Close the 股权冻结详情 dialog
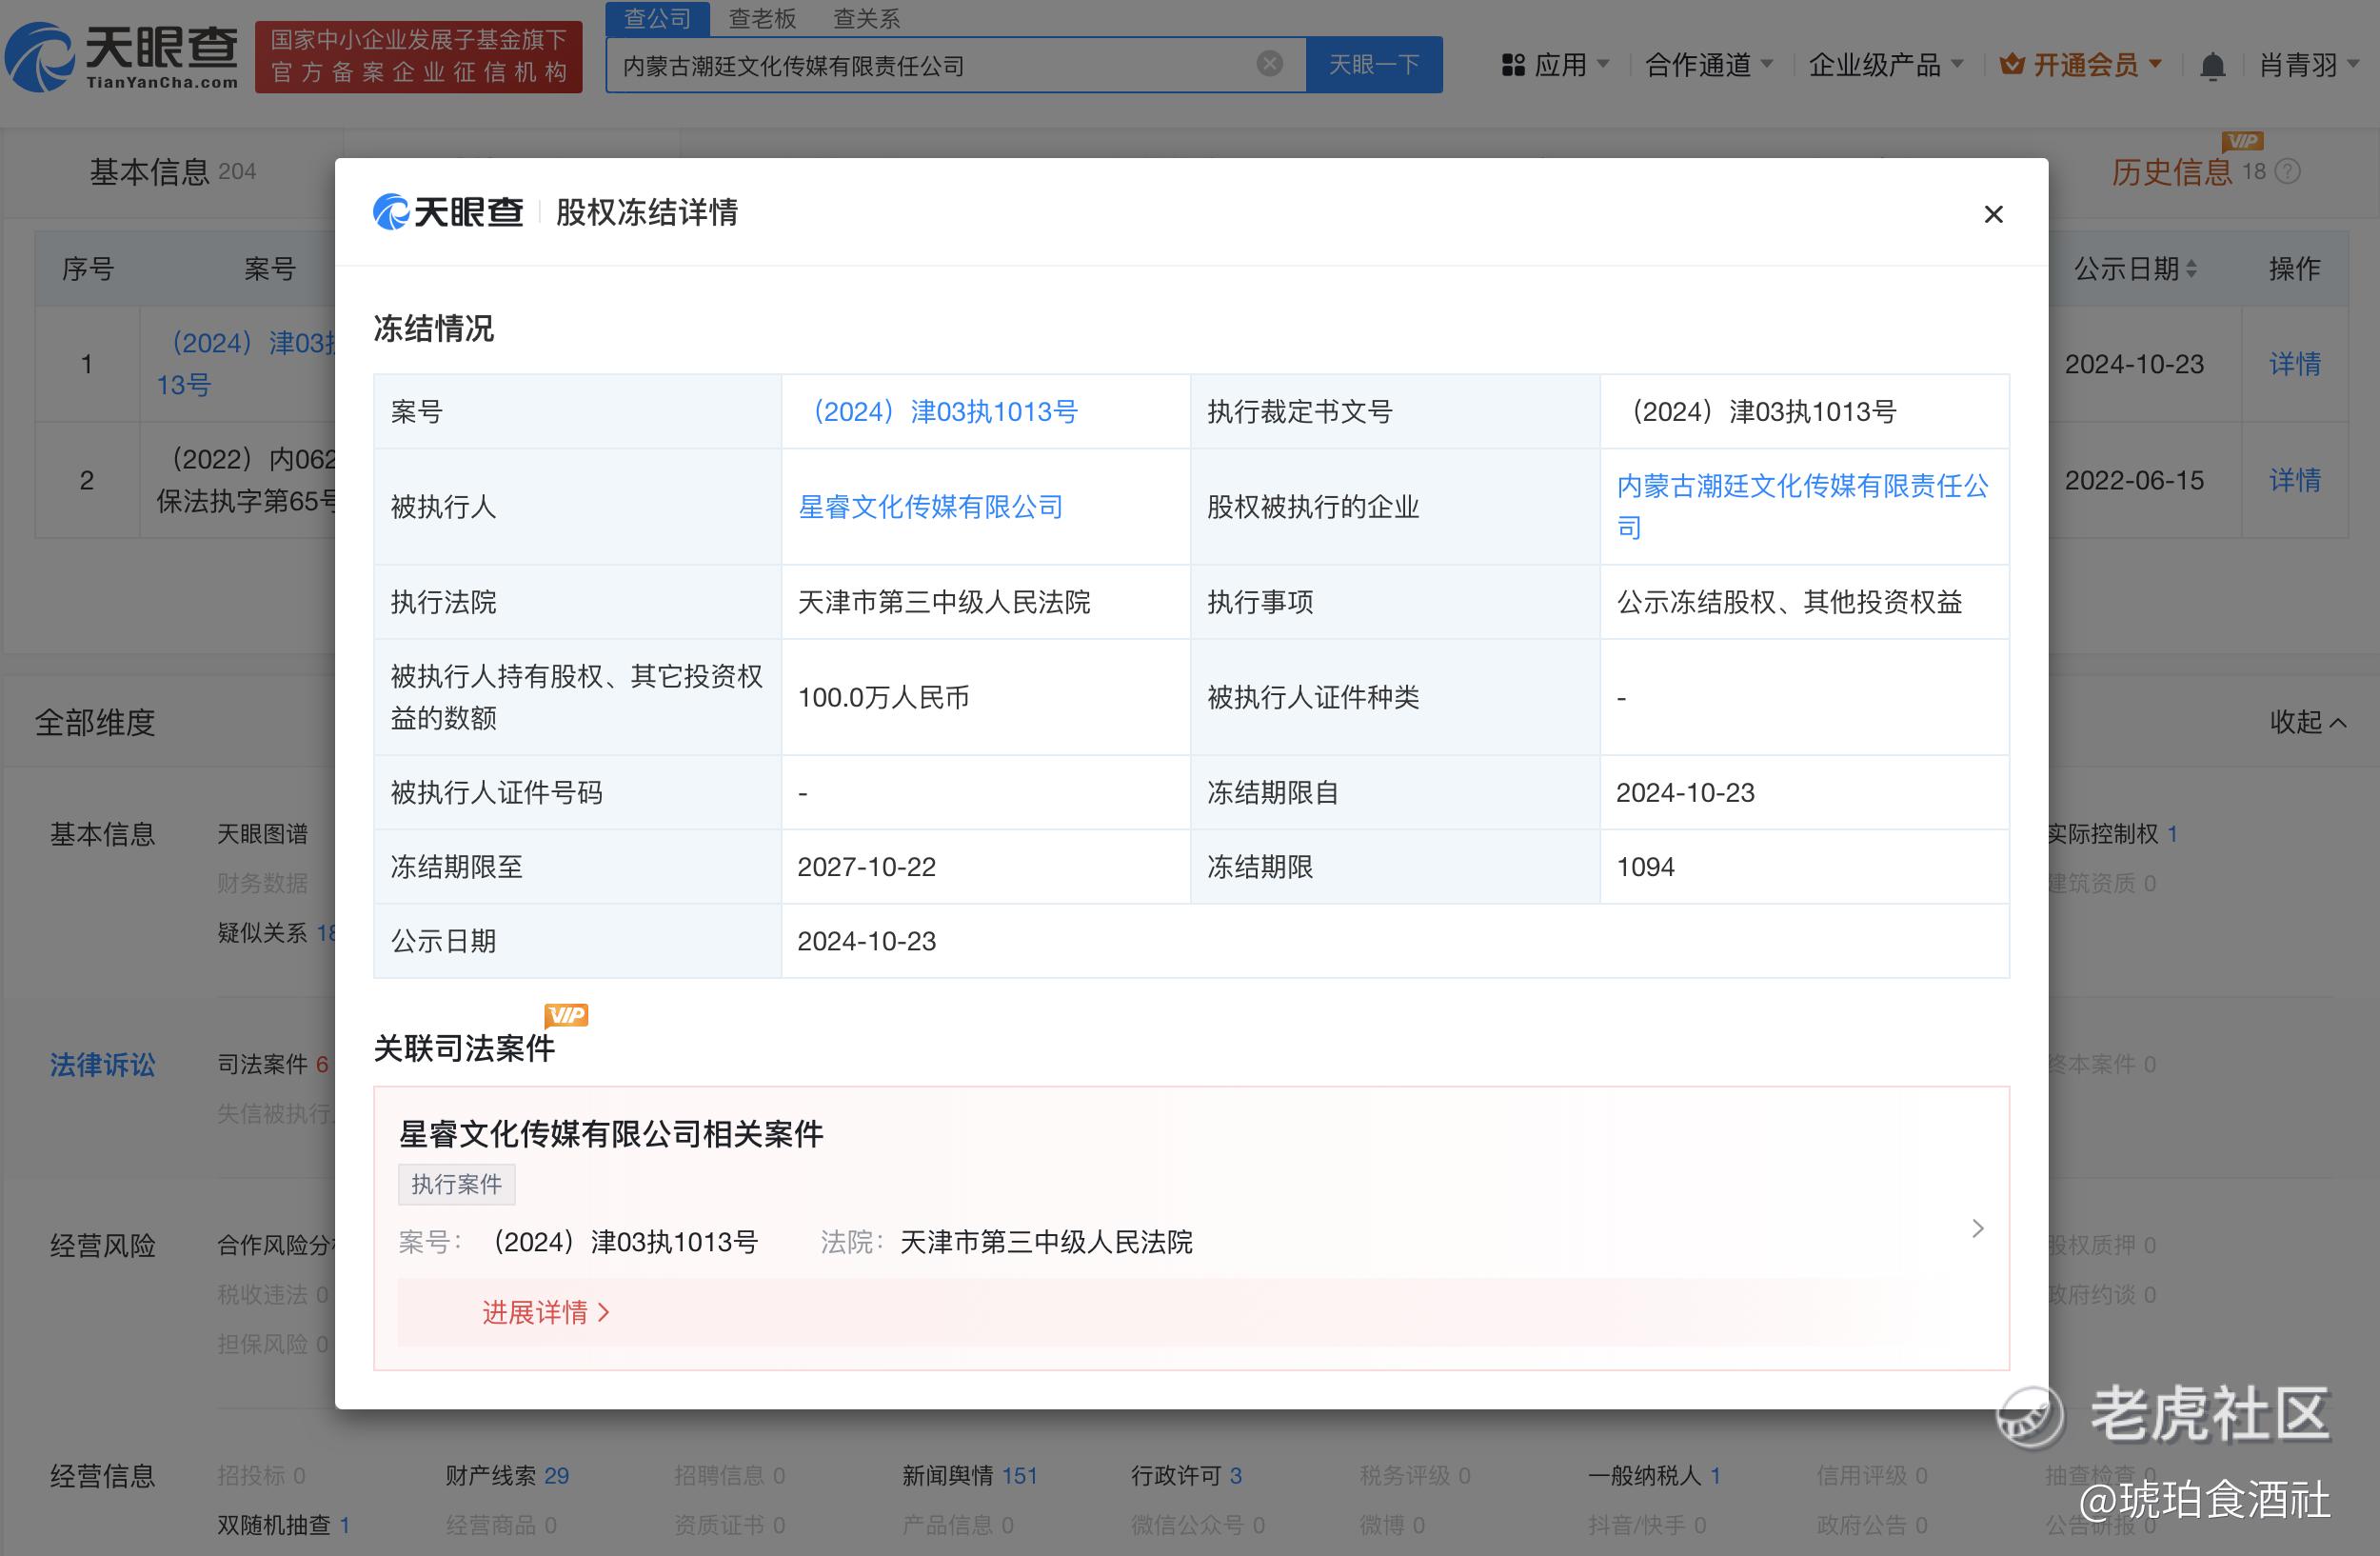The image size is (2380, 1556). pos(1993,214)
